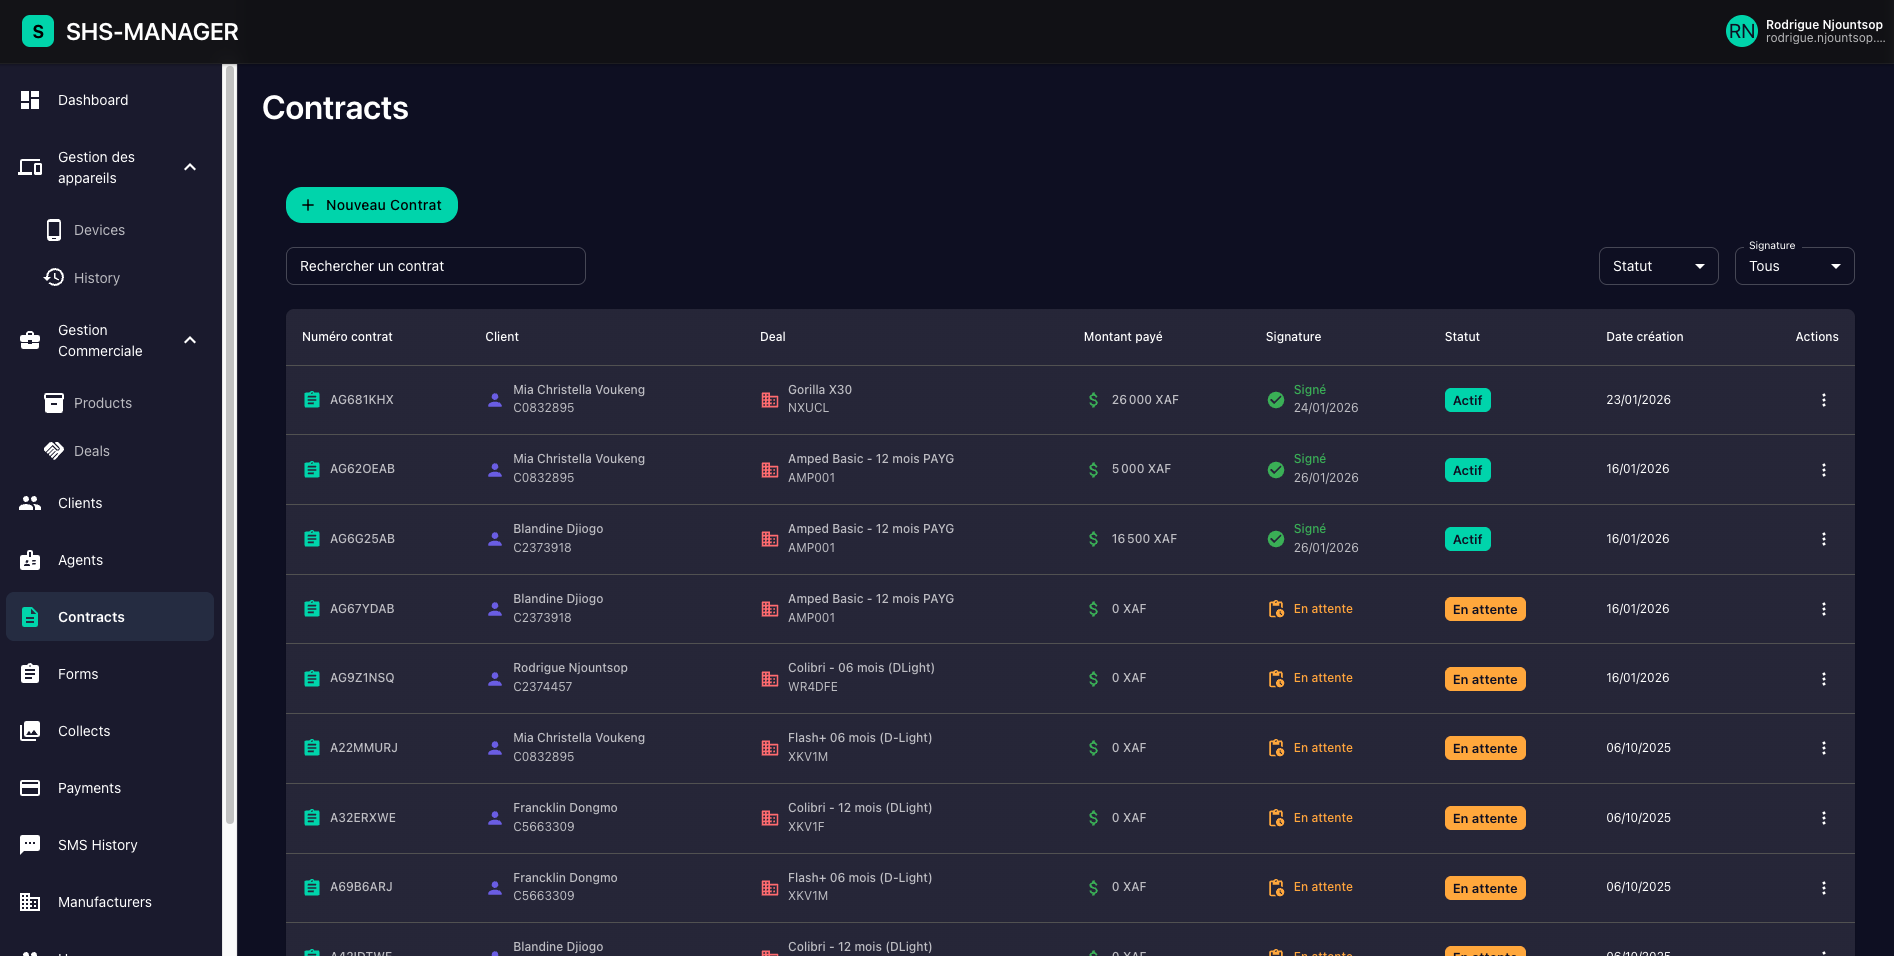Collapse the Gestion des appareils section
Image resolution: width=1894 pixels, height=956 pixels.
[190, 167]
